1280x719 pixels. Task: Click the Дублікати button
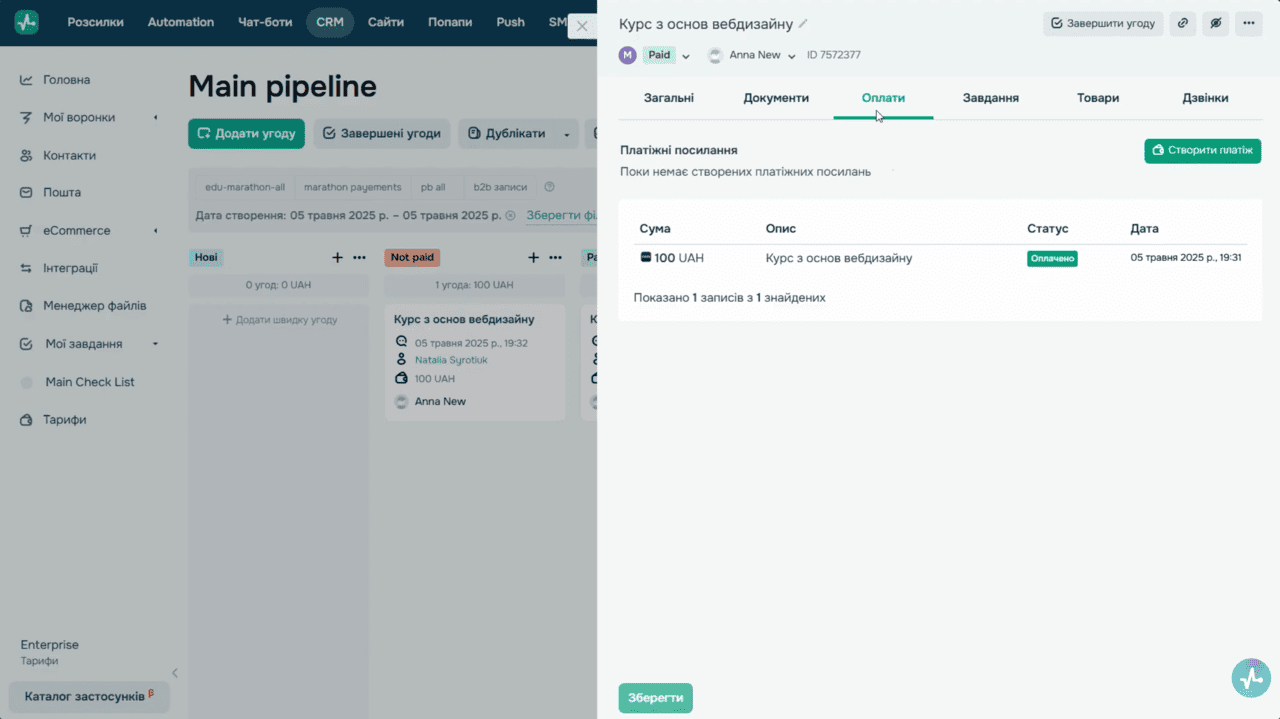click(x=507, y=134)
